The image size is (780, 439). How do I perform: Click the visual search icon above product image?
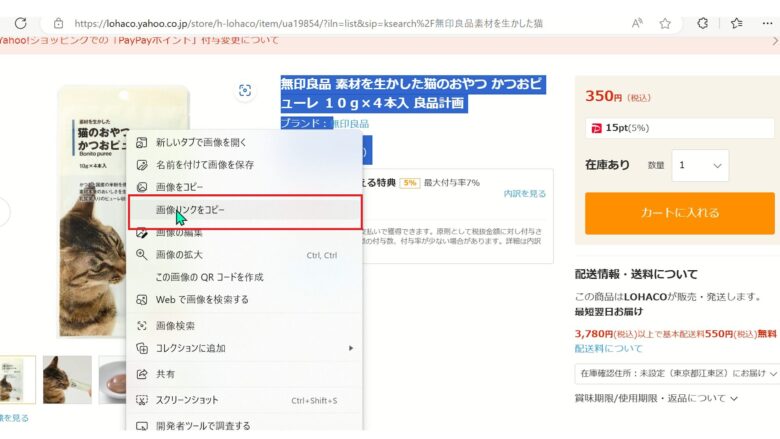pos(245,91)
